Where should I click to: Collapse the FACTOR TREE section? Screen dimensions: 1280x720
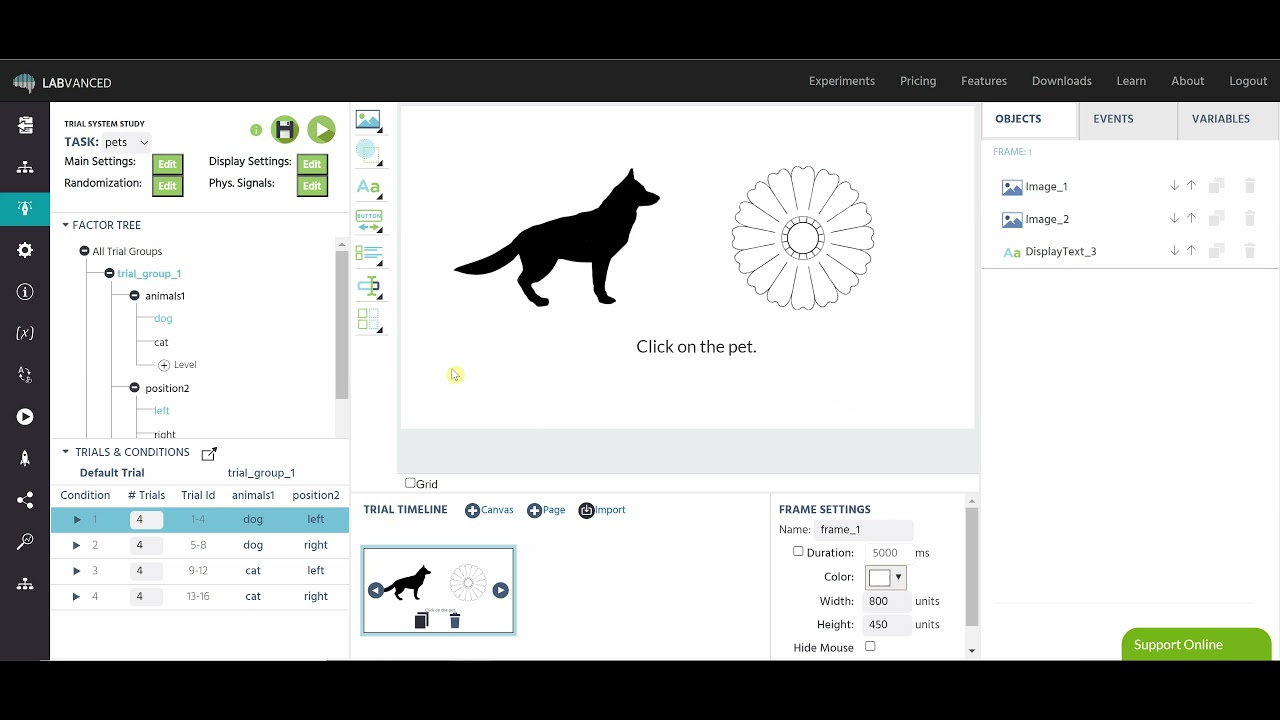click(66, 225)
